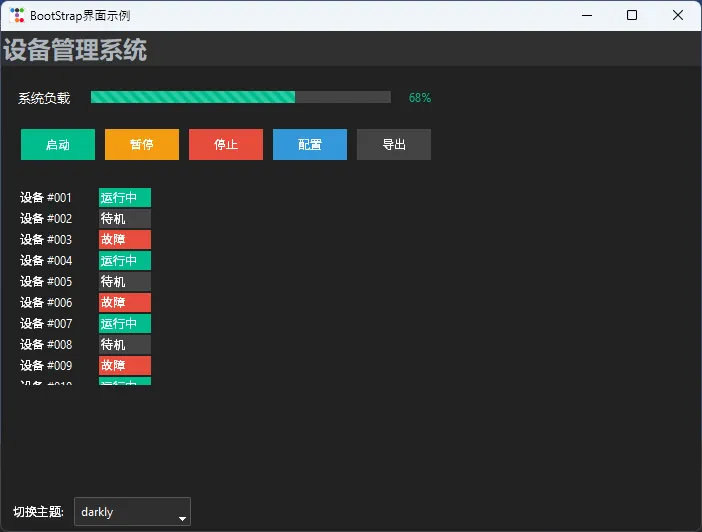
Task: Click 待机 status badge of 设备 #002
Action: 124,219
